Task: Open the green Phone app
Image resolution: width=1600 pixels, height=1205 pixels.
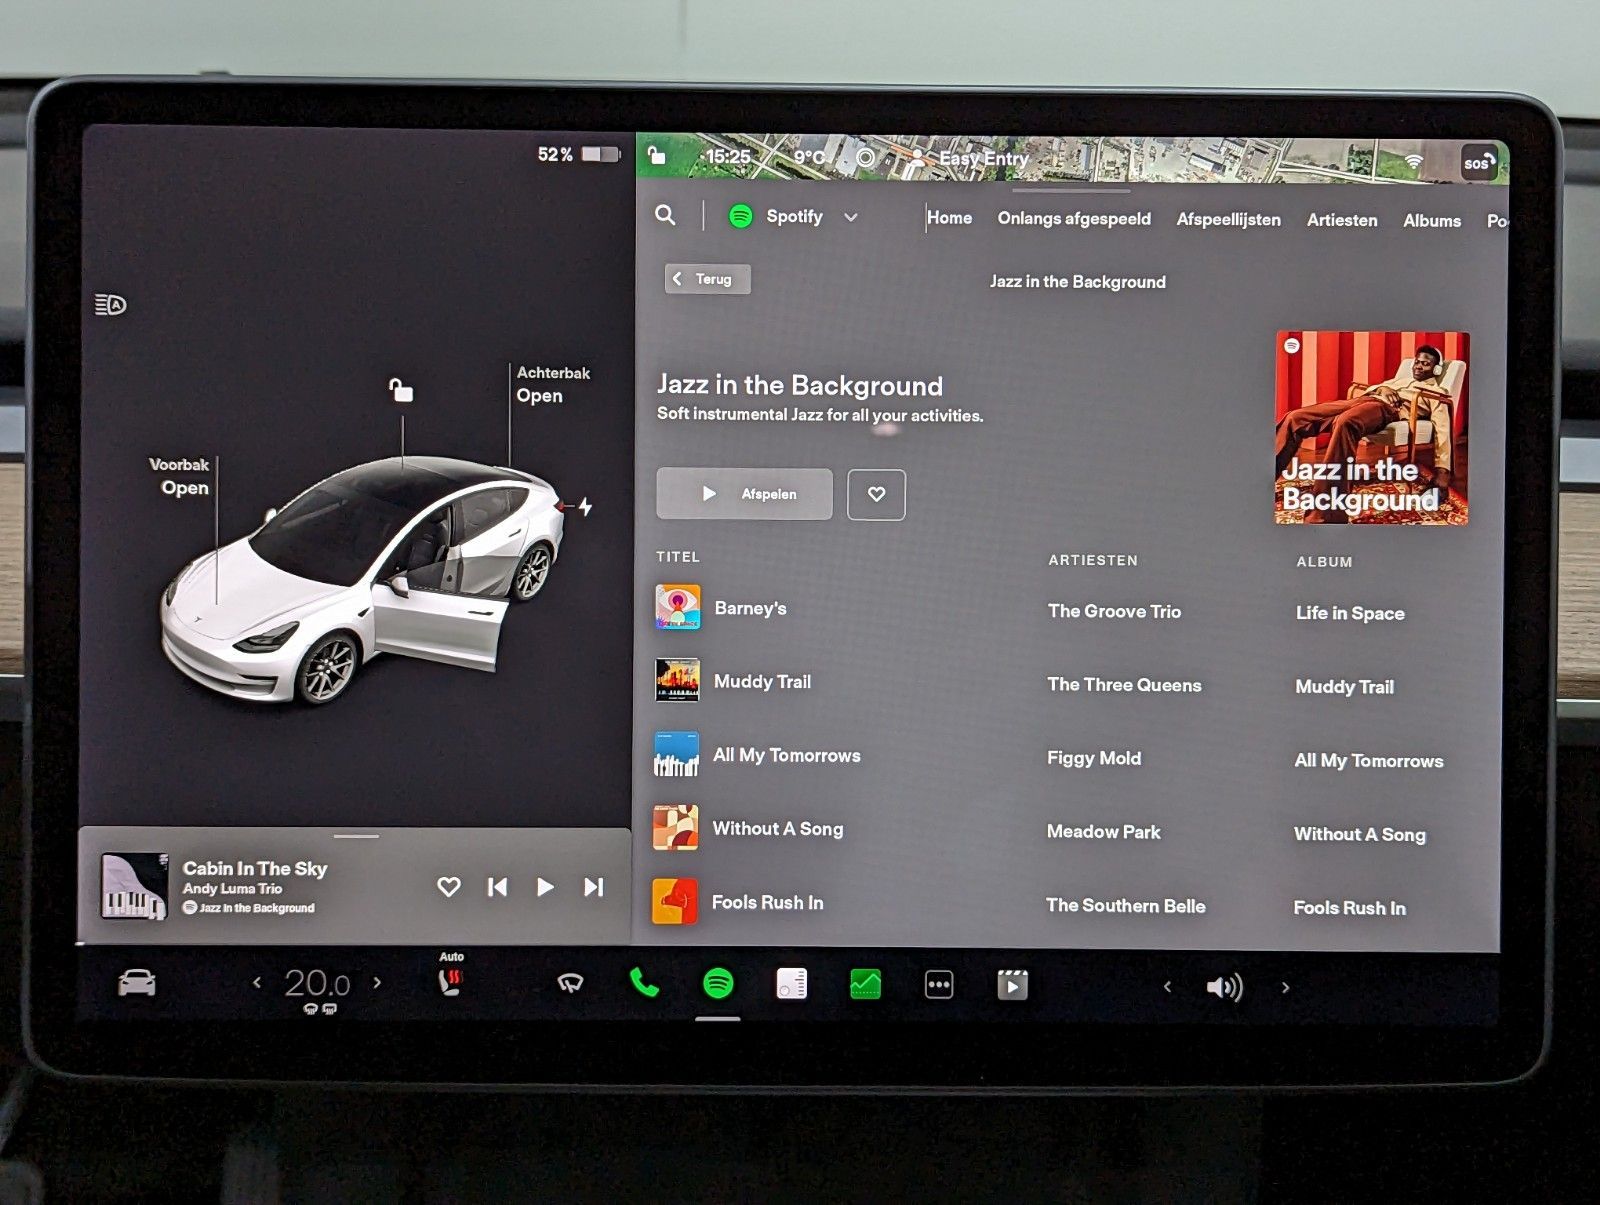Action: (644, 983)
